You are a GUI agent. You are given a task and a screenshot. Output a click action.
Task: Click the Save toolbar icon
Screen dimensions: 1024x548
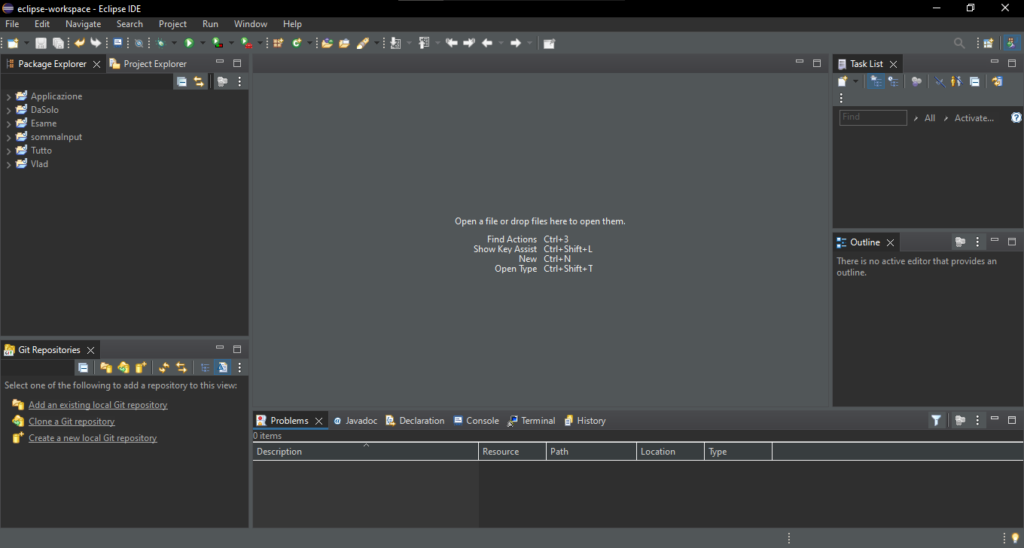click(40, 43)
